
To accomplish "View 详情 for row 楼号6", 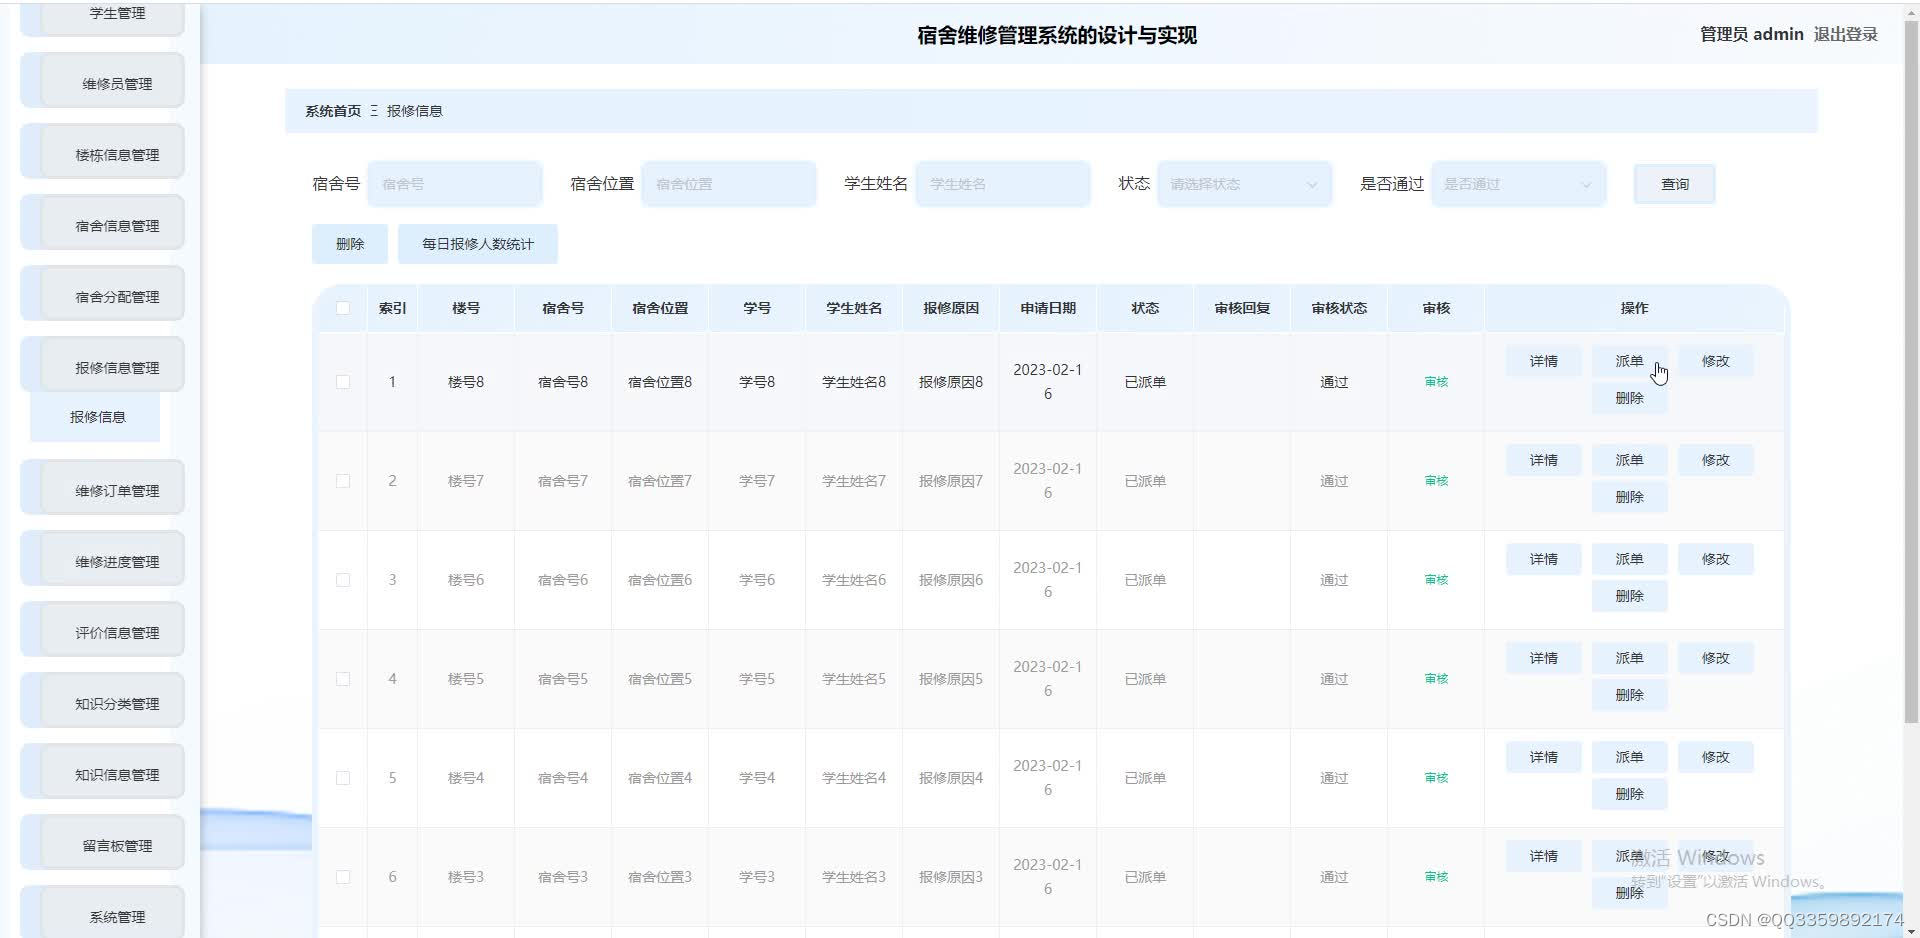I will click(1543, 559).
